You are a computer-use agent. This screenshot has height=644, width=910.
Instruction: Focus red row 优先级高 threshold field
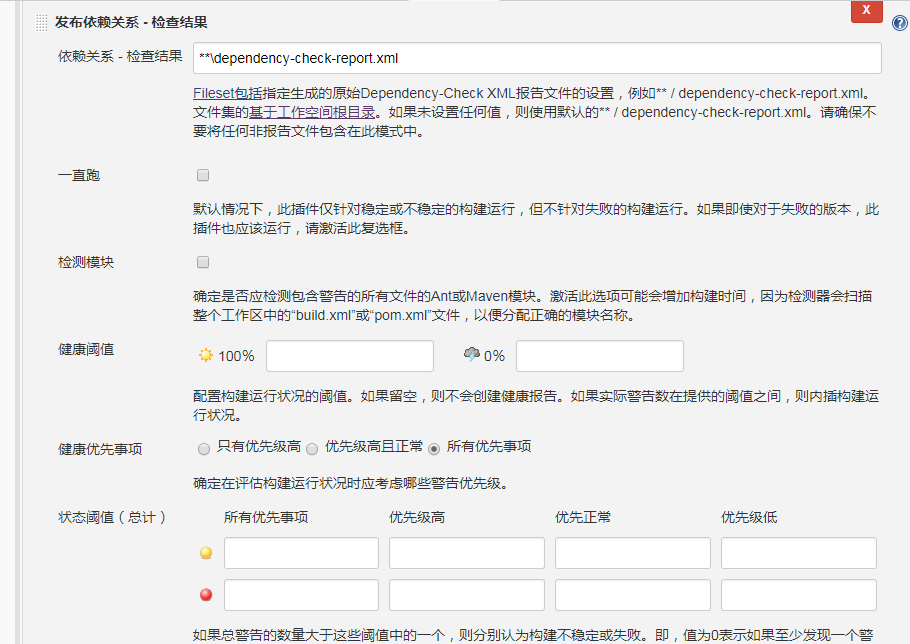pos(467,595)
